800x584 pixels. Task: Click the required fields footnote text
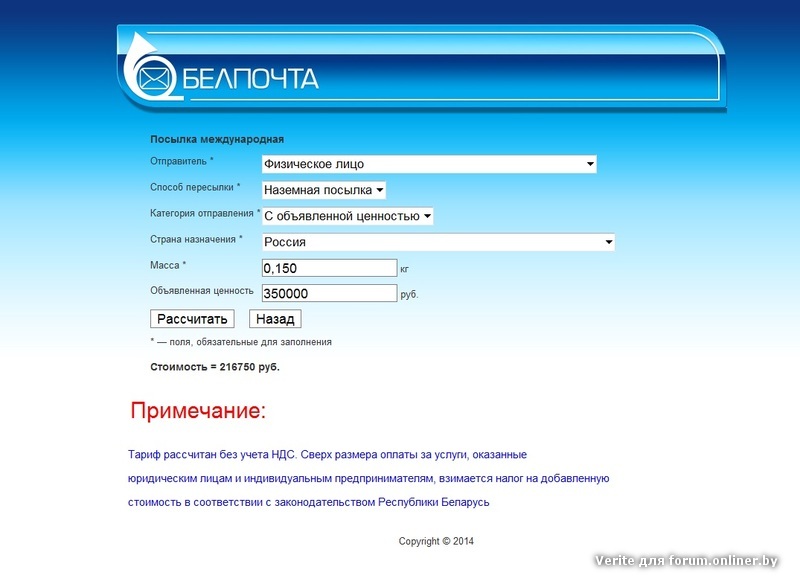tap(241, 342)
